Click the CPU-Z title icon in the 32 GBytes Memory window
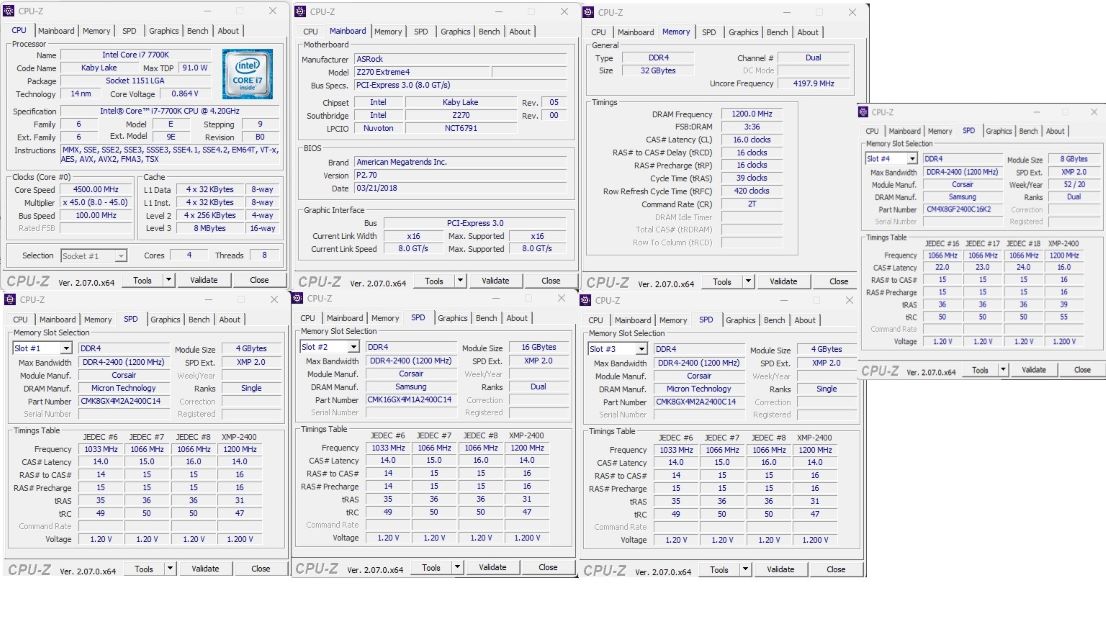 588,12
